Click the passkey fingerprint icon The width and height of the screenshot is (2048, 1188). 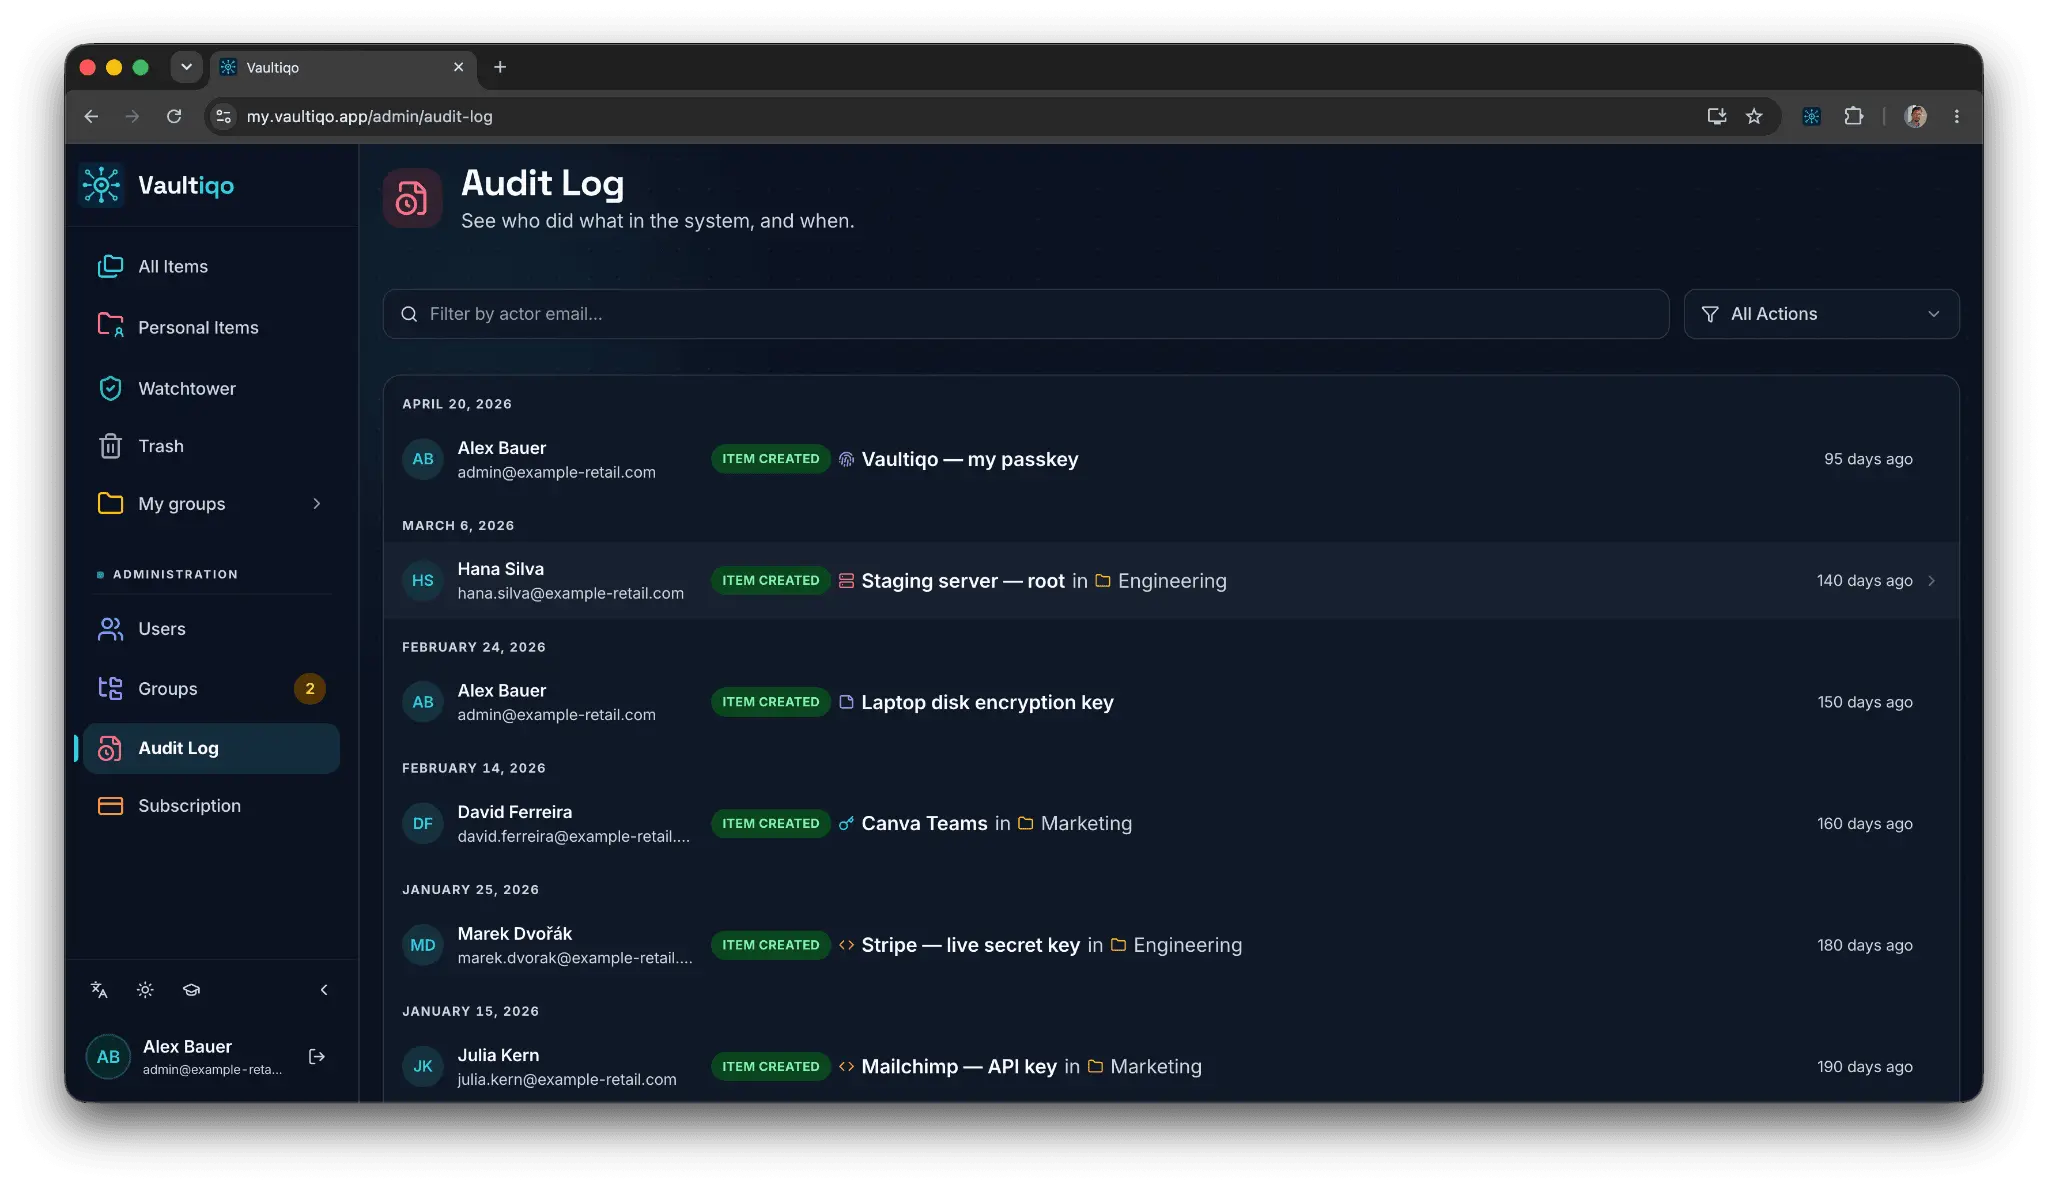[x=846, y=459]
